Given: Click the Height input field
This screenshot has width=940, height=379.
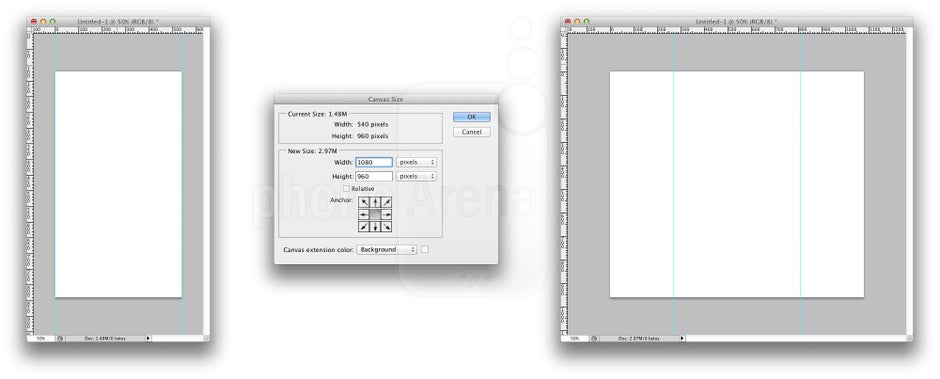Looking at the screenshot, I should (374, 176).
